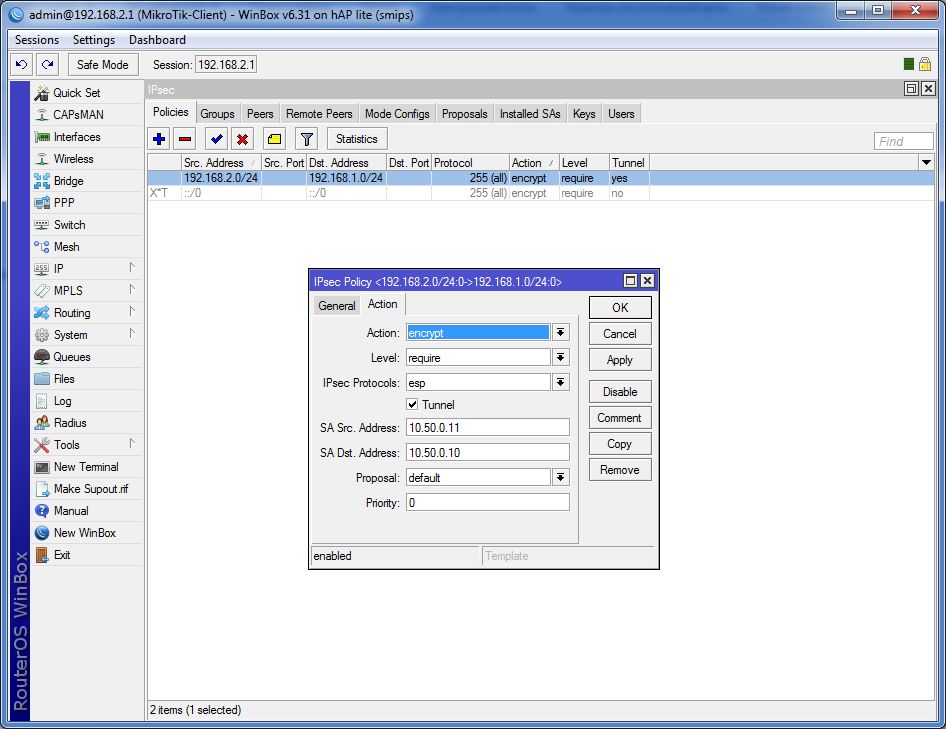Click the Apply button
Image resolution: width=946 pixels, height=729 pixels.
[x=620, y=360]
